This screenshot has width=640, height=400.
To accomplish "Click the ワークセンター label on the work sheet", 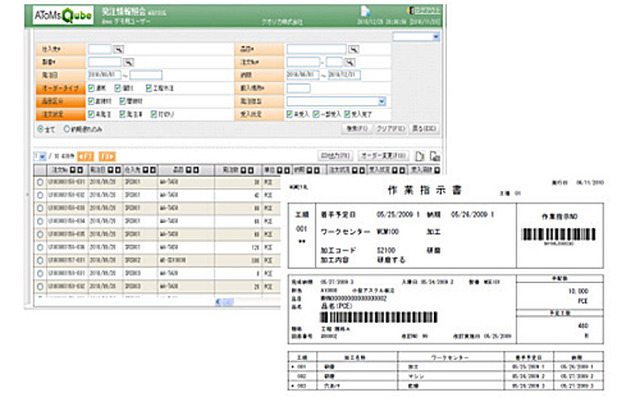I will 345,232.
